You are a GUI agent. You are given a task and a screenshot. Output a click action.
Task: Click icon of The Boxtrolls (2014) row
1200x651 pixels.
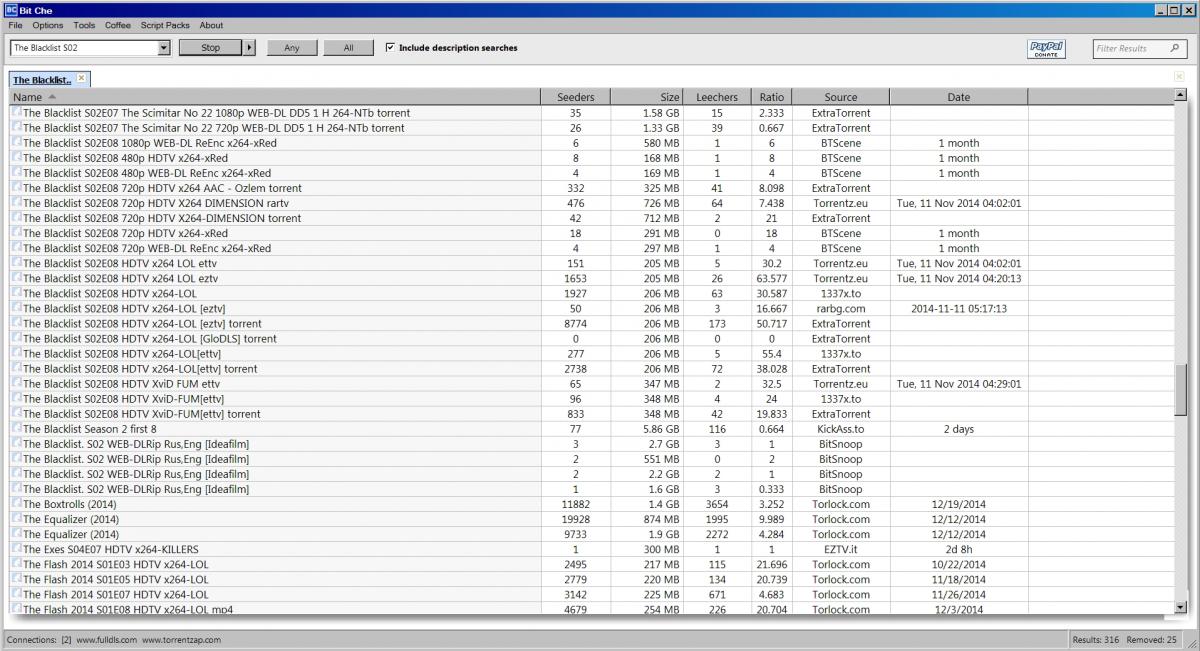[x=16, y=504]
